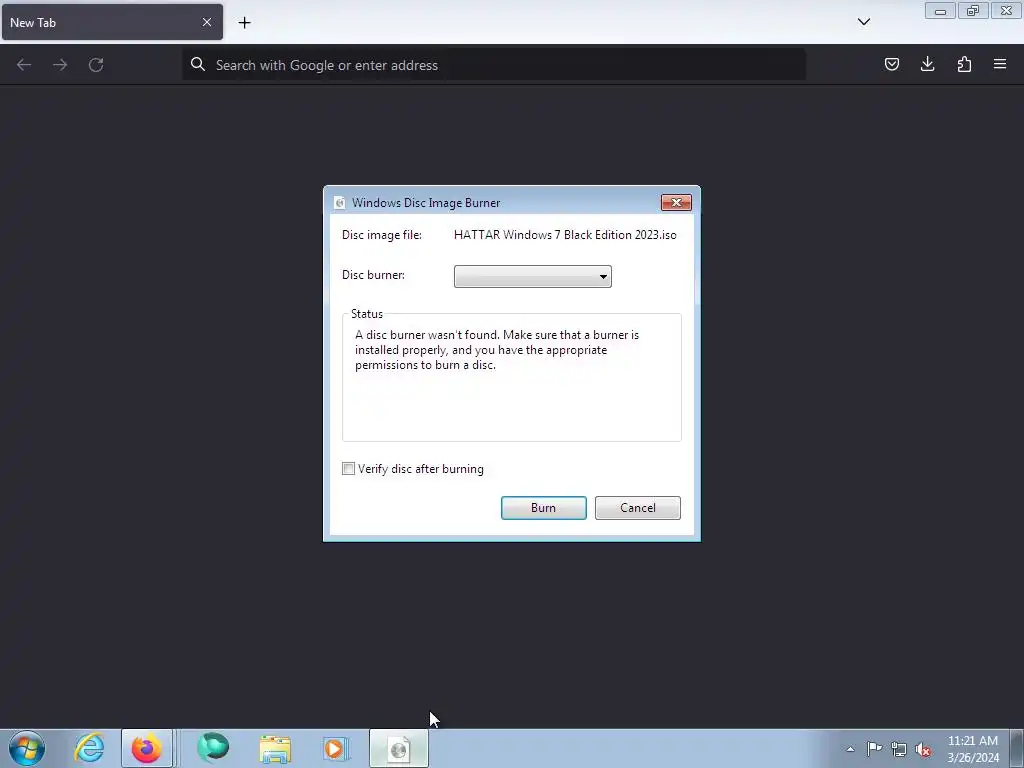Click the disc image burner title icon
The height and width of the screenshot is (768, 1024).
click(339, 202)
